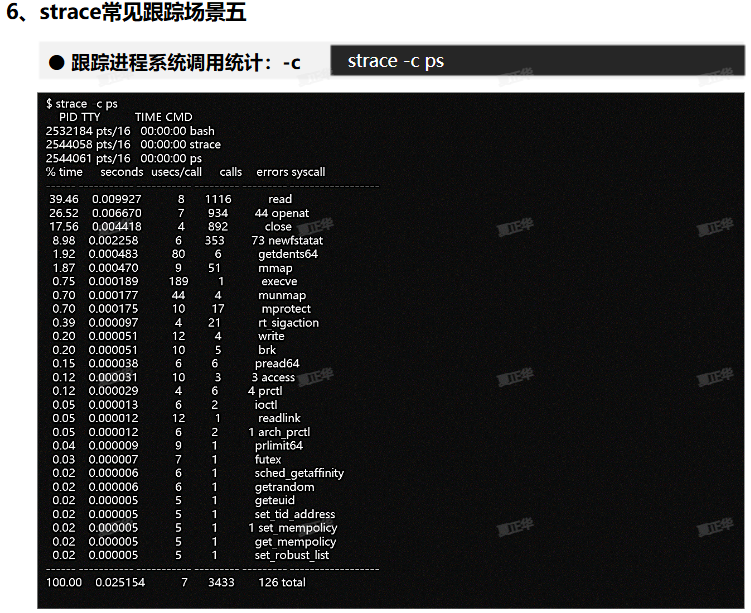Select the "strace -c ps" command box
This screenshot has height=613, width=751.
pos(536,61)
